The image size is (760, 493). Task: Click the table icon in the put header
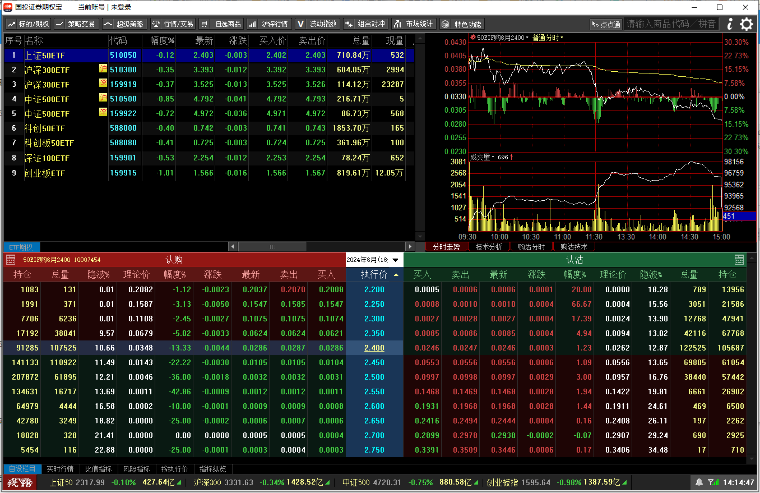(739, 260)
